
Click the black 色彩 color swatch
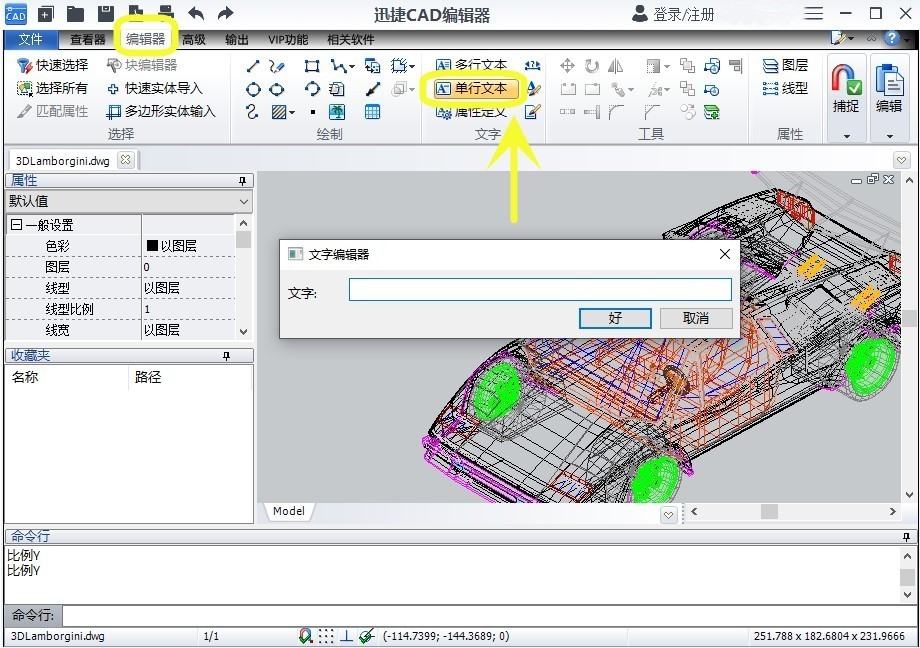(x=152, y=245)
